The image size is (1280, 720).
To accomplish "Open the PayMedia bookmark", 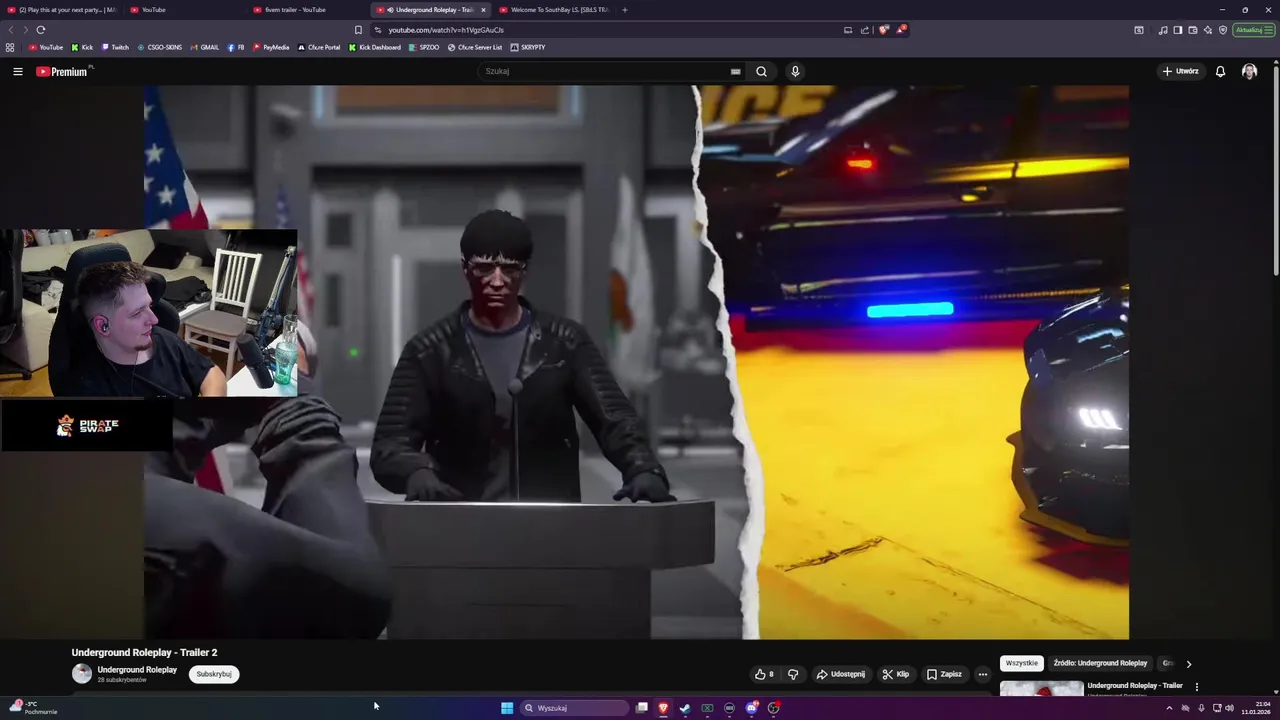I will [271, 47].
